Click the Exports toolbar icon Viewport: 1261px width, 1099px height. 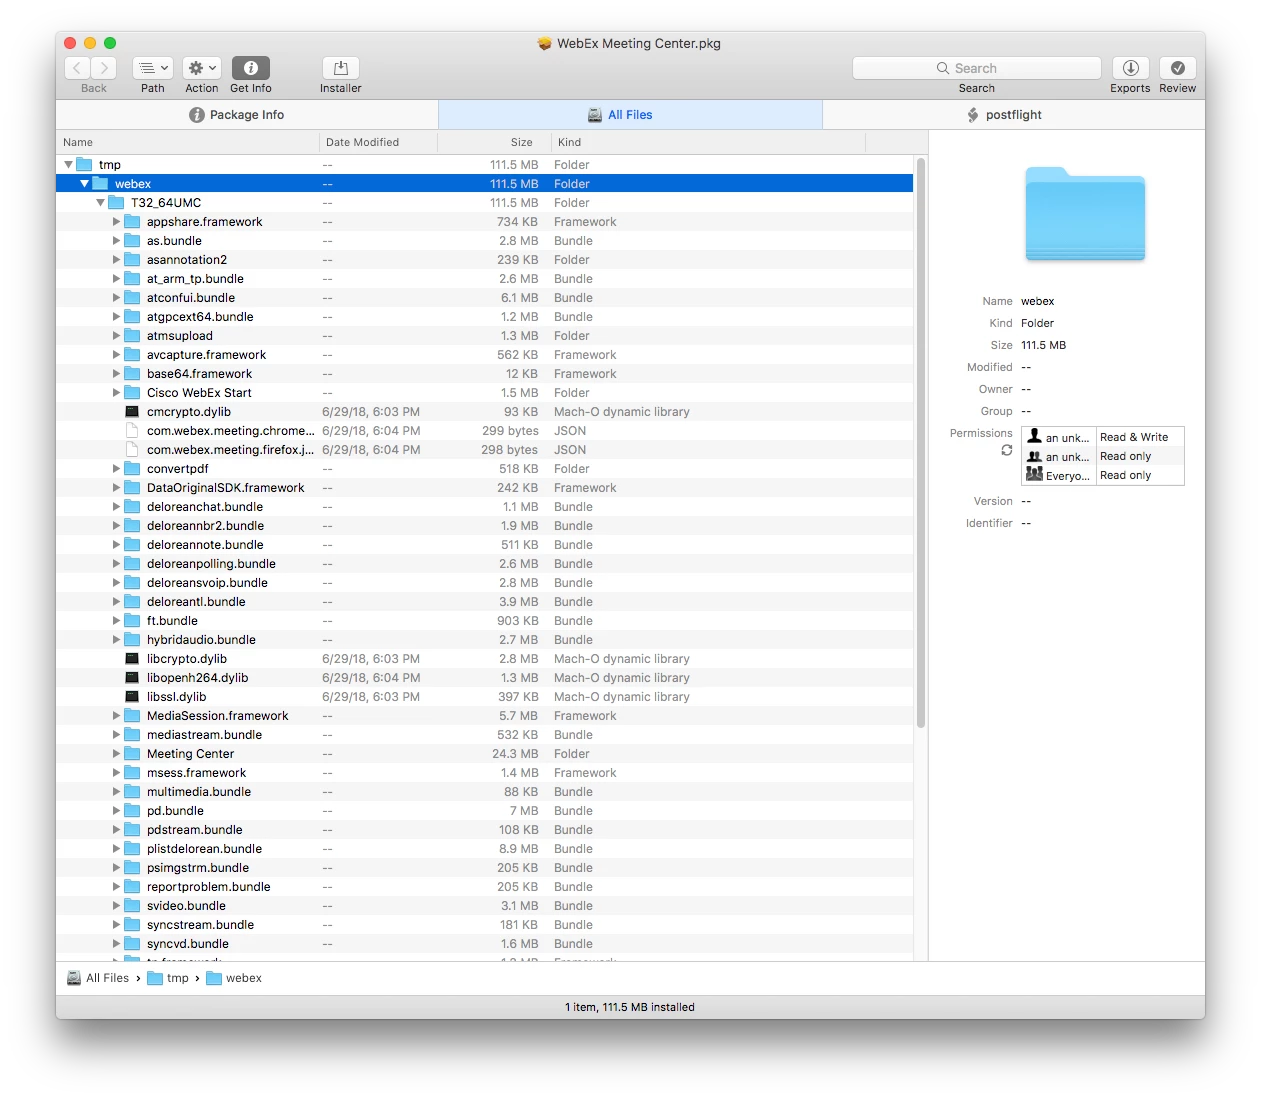[x=1130, y=68]
